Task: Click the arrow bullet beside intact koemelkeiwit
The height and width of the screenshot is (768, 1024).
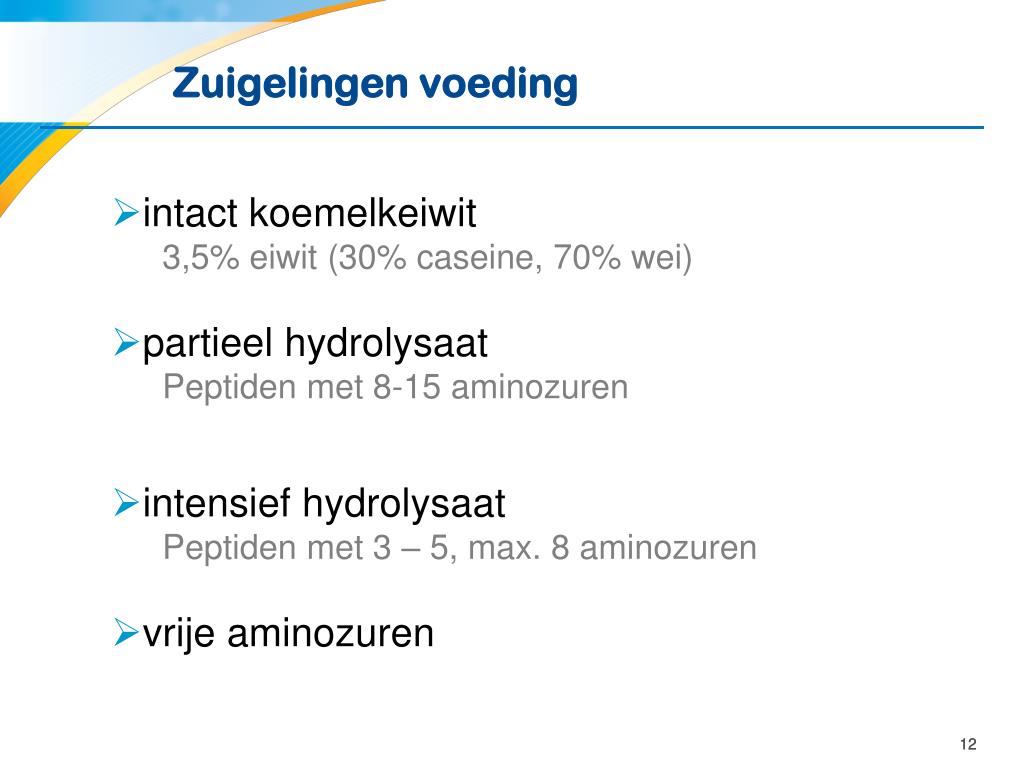Action: (x=126, y=212)
